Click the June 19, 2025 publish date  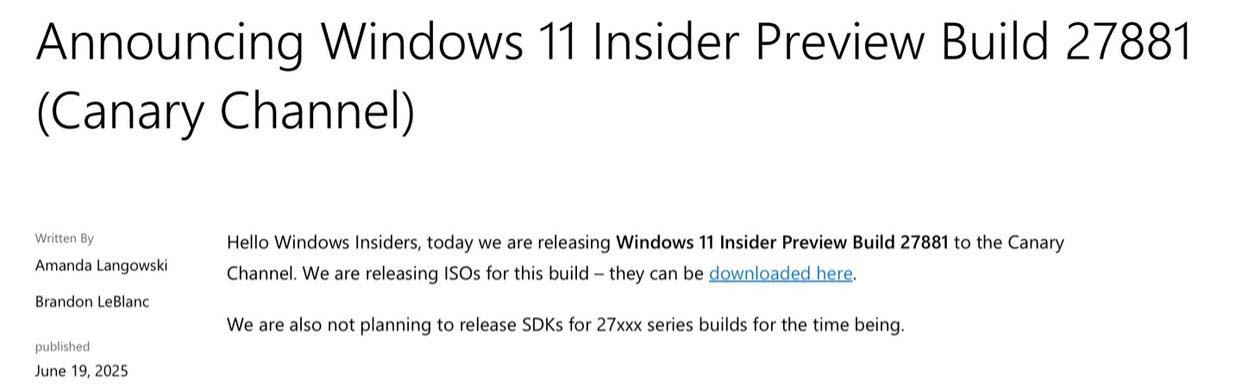click(81, 371)
